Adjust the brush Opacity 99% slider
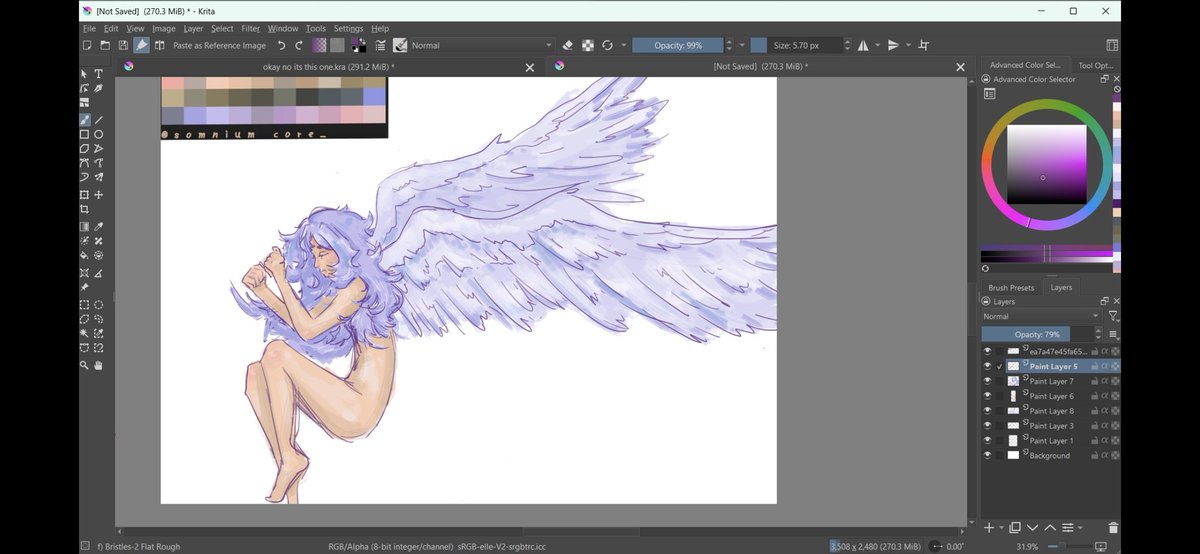 click(x=678, y=45)
